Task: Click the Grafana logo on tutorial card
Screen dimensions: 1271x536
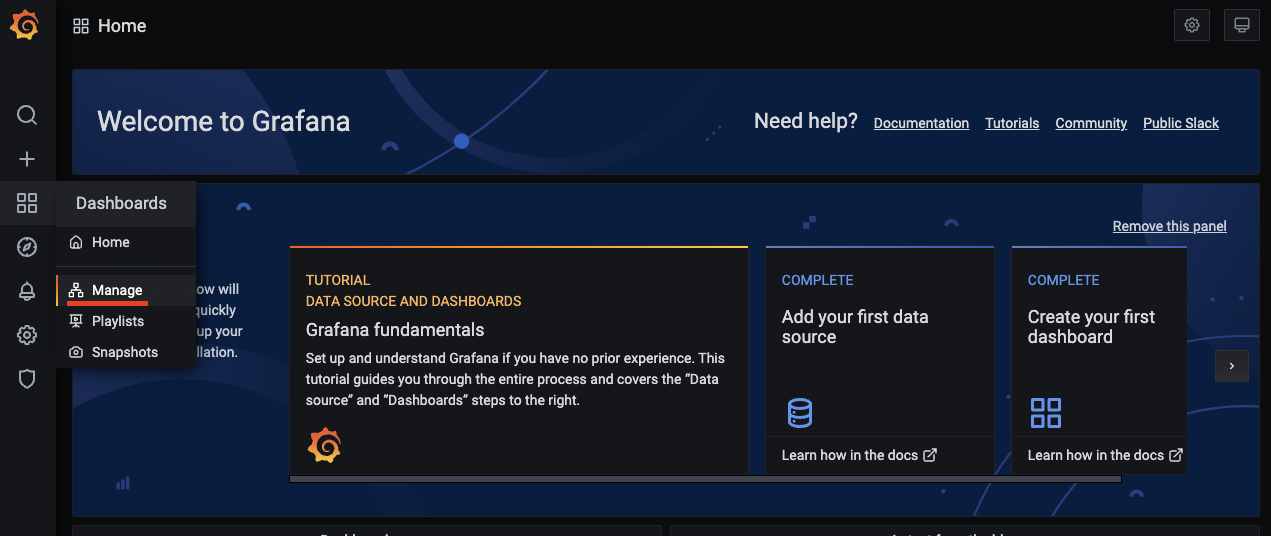Action: tap(324, 445)
